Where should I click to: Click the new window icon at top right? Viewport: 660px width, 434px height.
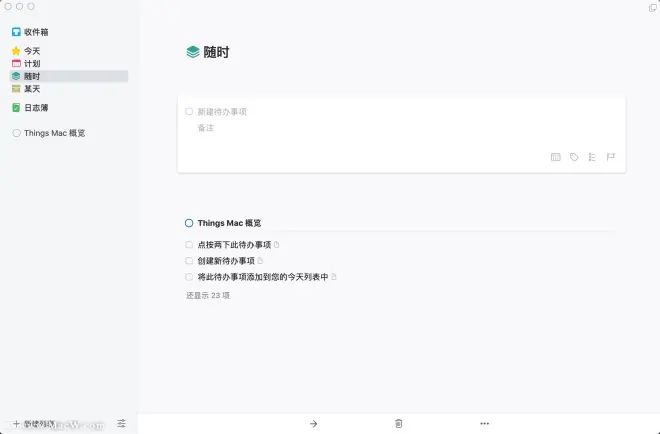coord(653,7)
